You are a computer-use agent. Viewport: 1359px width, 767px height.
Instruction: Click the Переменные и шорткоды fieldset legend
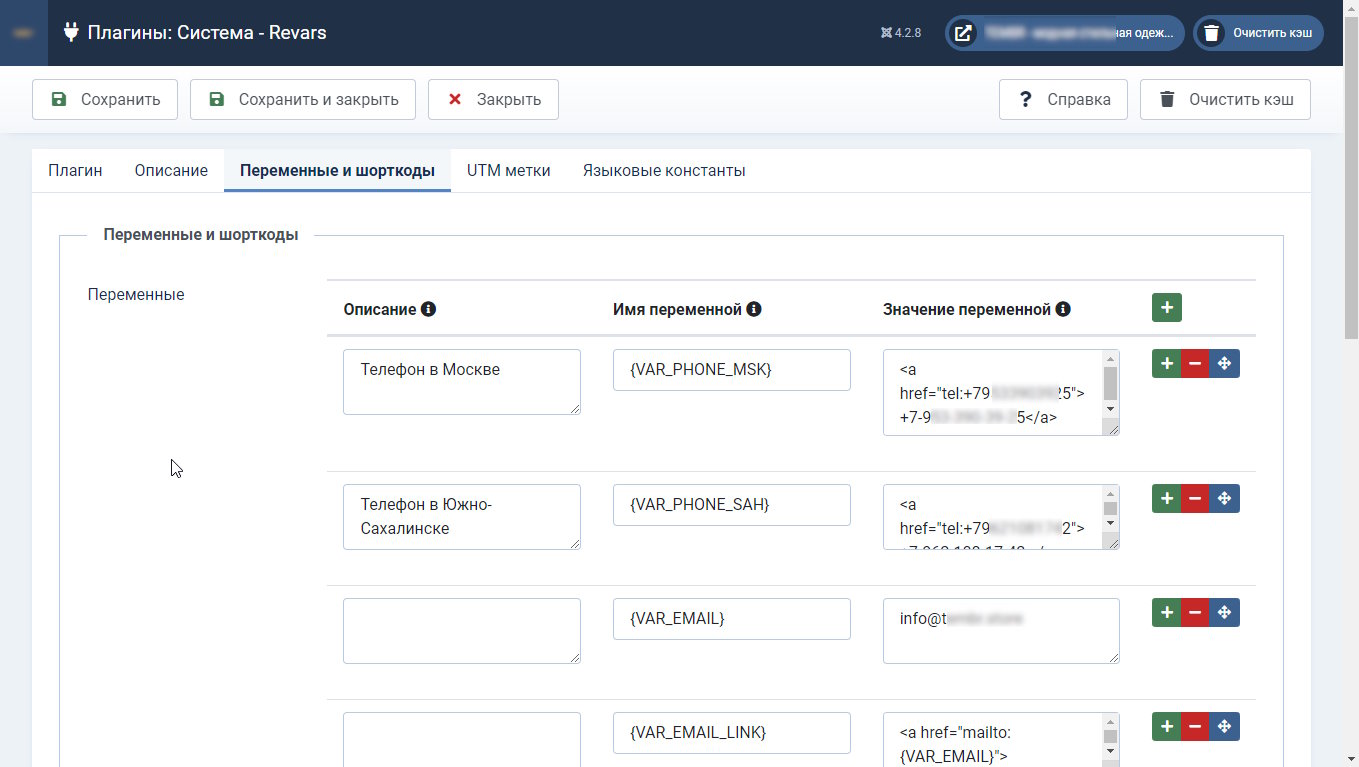201,235
